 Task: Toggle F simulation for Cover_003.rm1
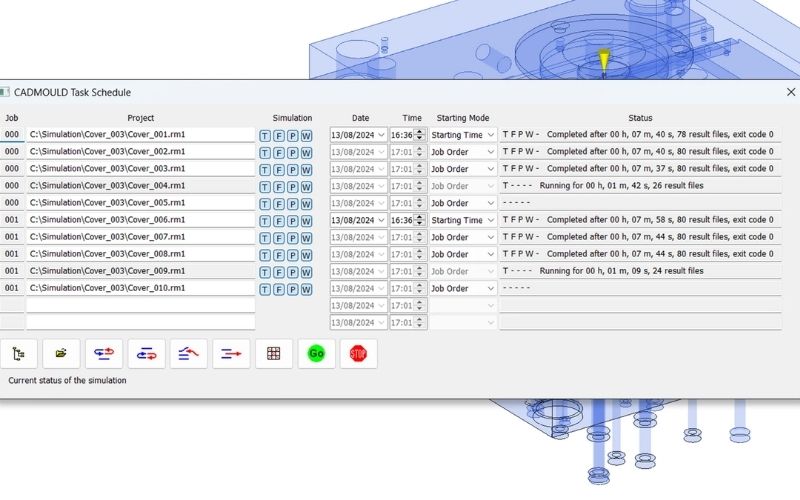pos(279,170)
